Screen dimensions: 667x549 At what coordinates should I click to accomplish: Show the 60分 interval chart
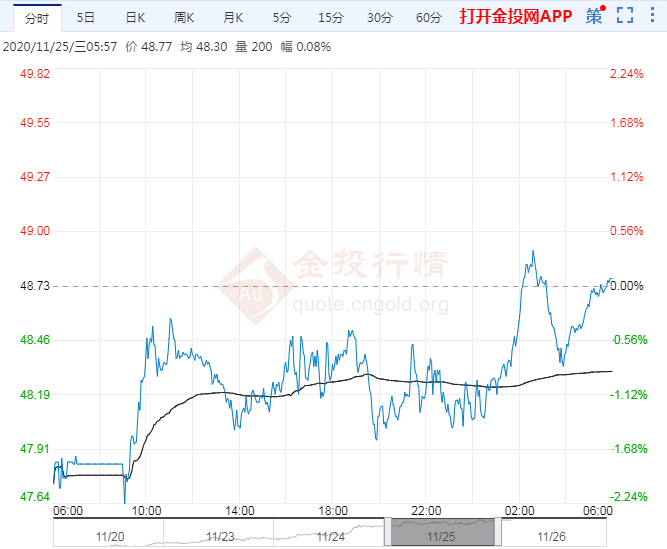(x=429, y=17)
